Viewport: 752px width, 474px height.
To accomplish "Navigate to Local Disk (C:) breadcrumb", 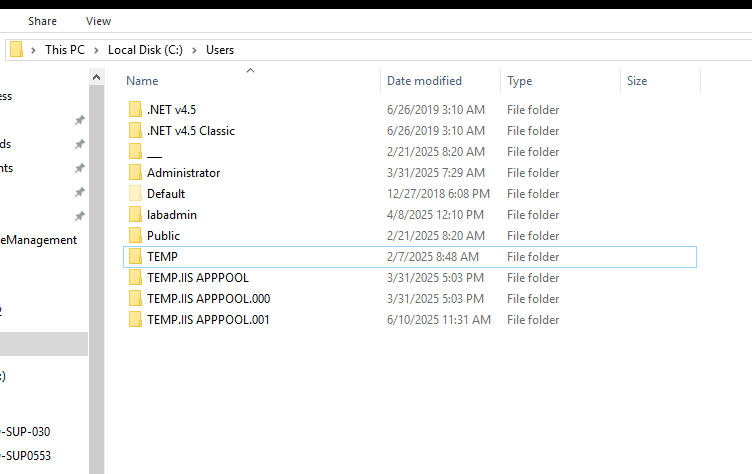I will 145,50.
